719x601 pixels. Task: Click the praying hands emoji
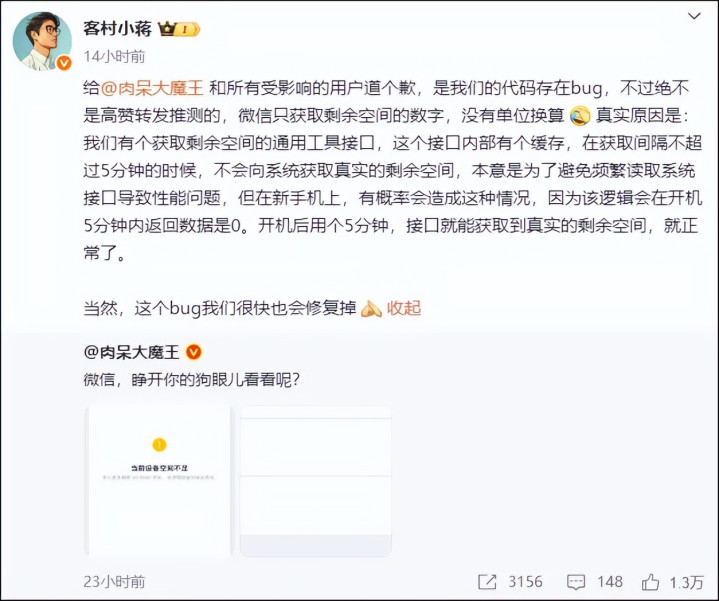(371, 309)
